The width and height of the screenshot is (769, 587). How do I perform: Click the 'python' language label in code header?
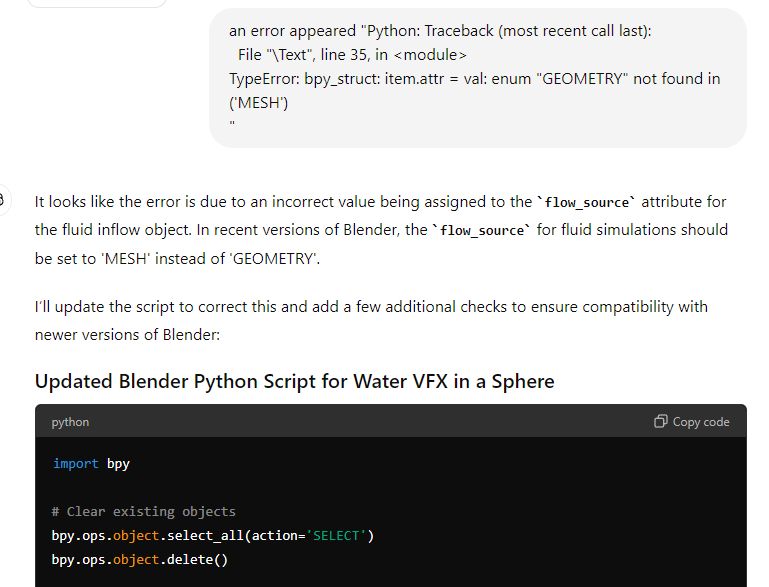[x=70, y=422]
